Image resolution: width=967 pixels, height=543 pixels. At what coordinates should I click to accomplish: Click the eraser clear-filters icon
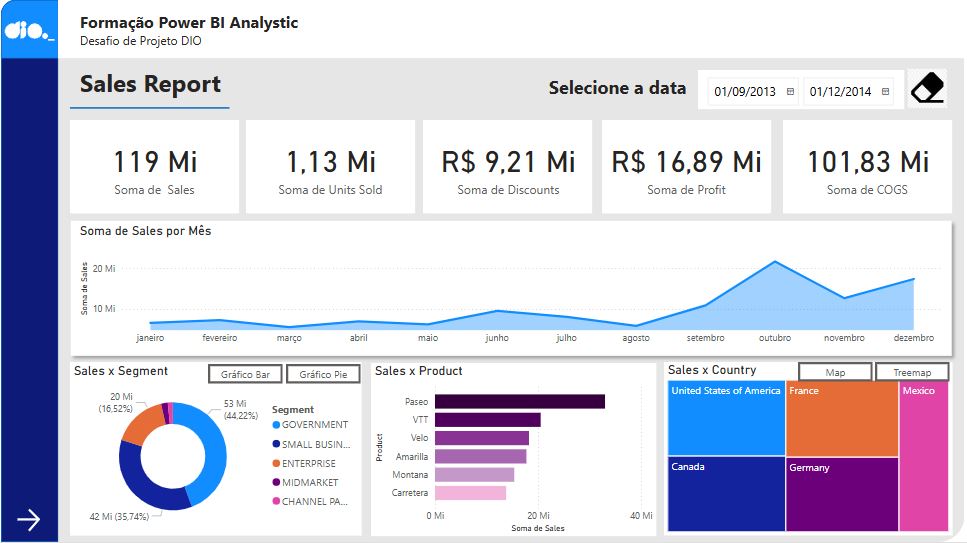[928, 89]
